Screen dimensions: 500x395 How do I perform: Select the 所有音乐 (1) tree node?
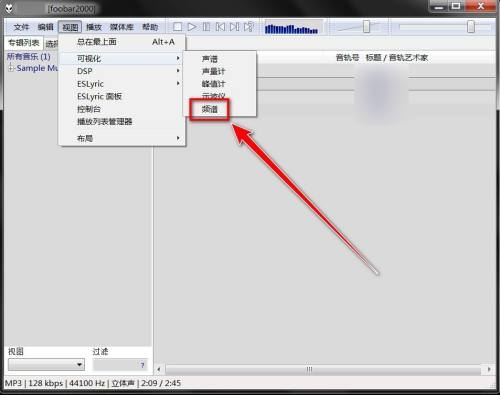29,57
